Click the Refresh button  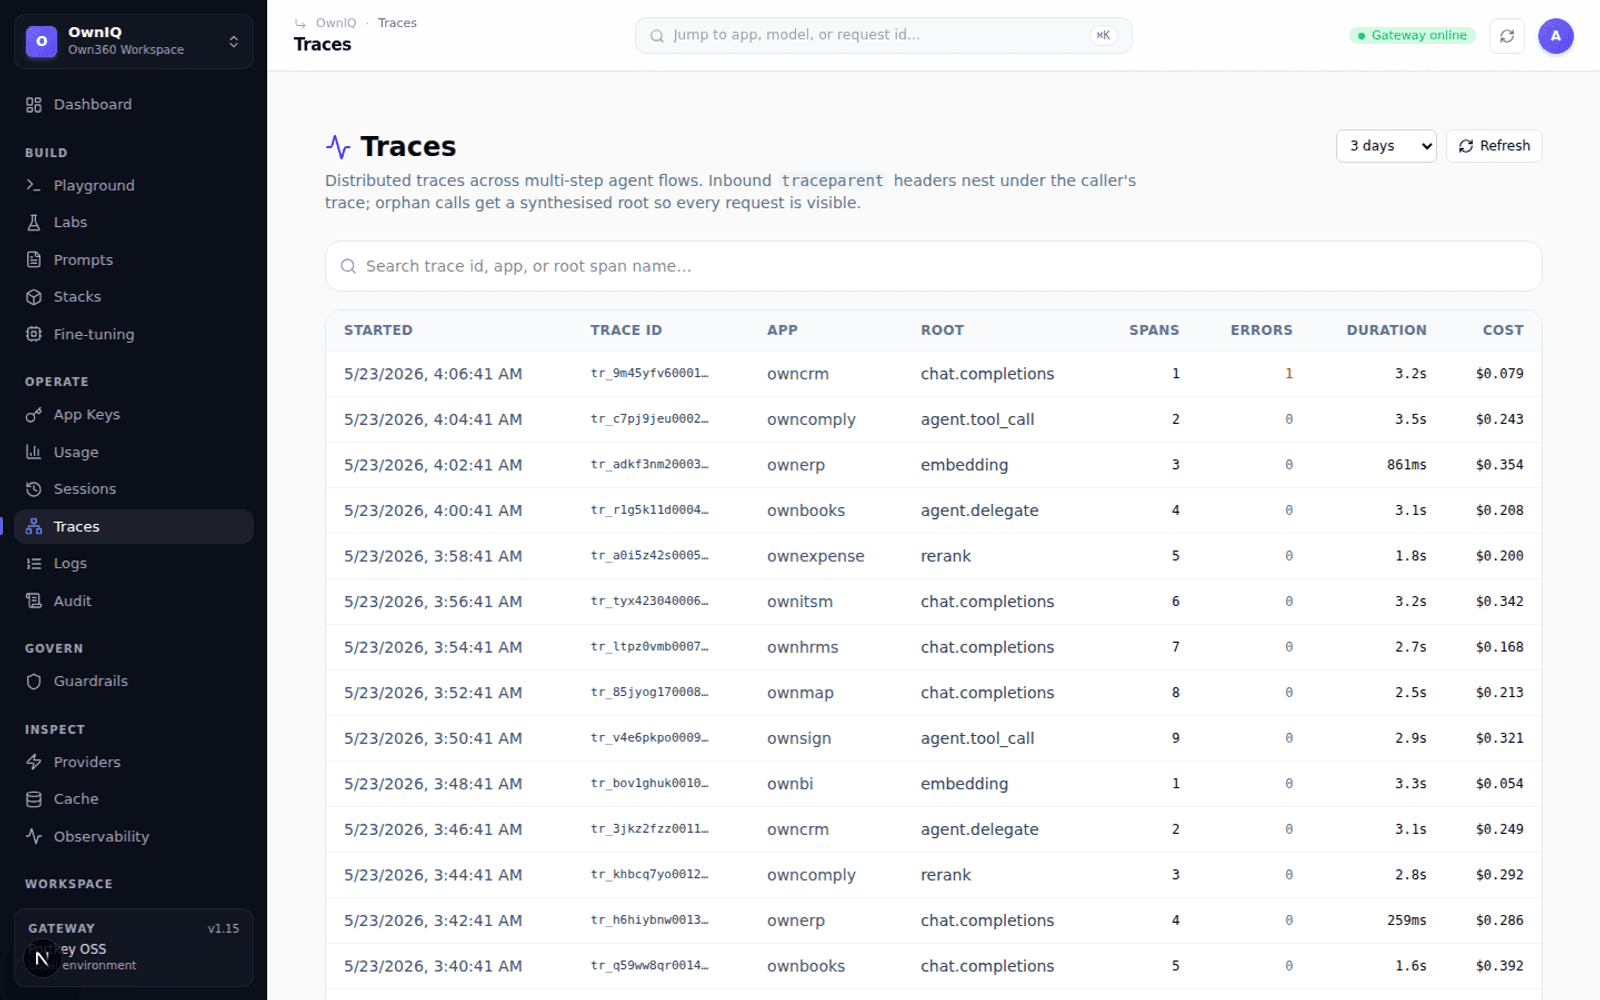tap(1494, 146)
